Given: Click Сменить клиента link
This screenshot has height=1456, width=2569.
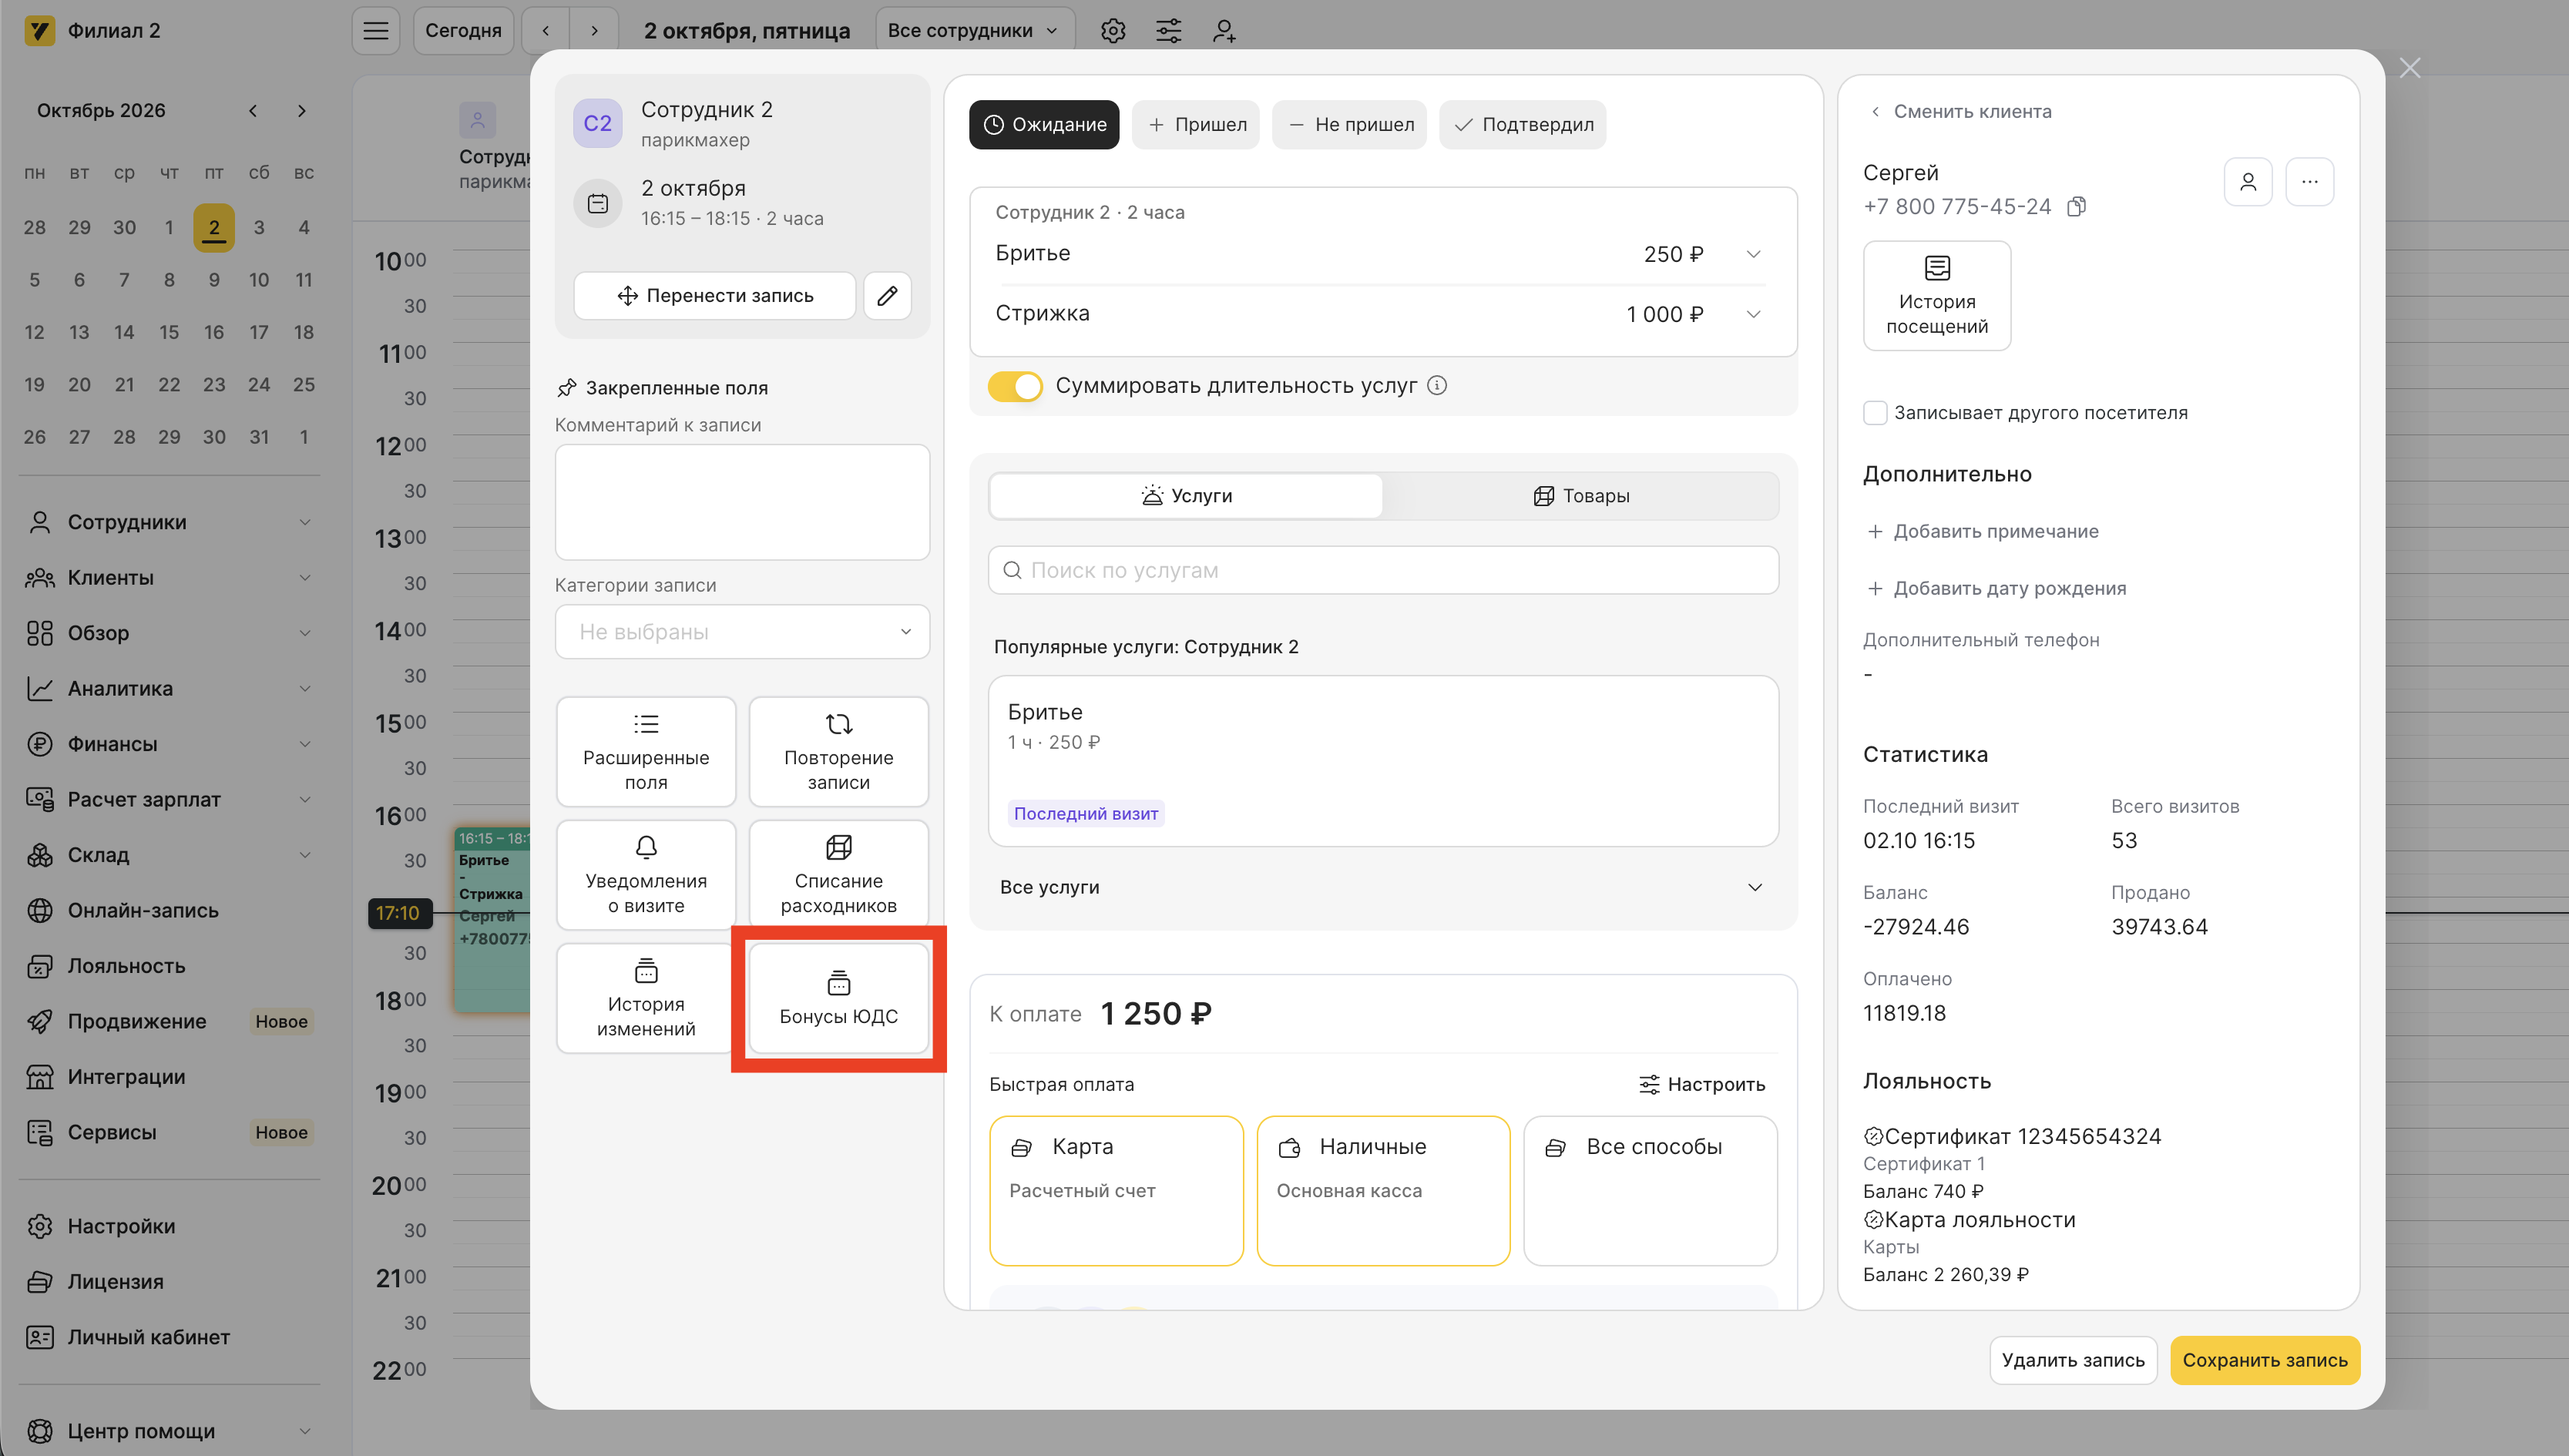Looking at the screenshot, I should (1961, 112).
